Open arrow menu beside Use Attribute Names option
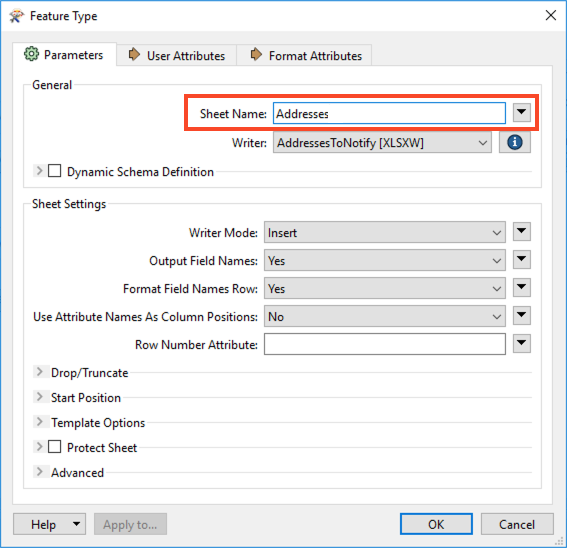 [521, 315]
